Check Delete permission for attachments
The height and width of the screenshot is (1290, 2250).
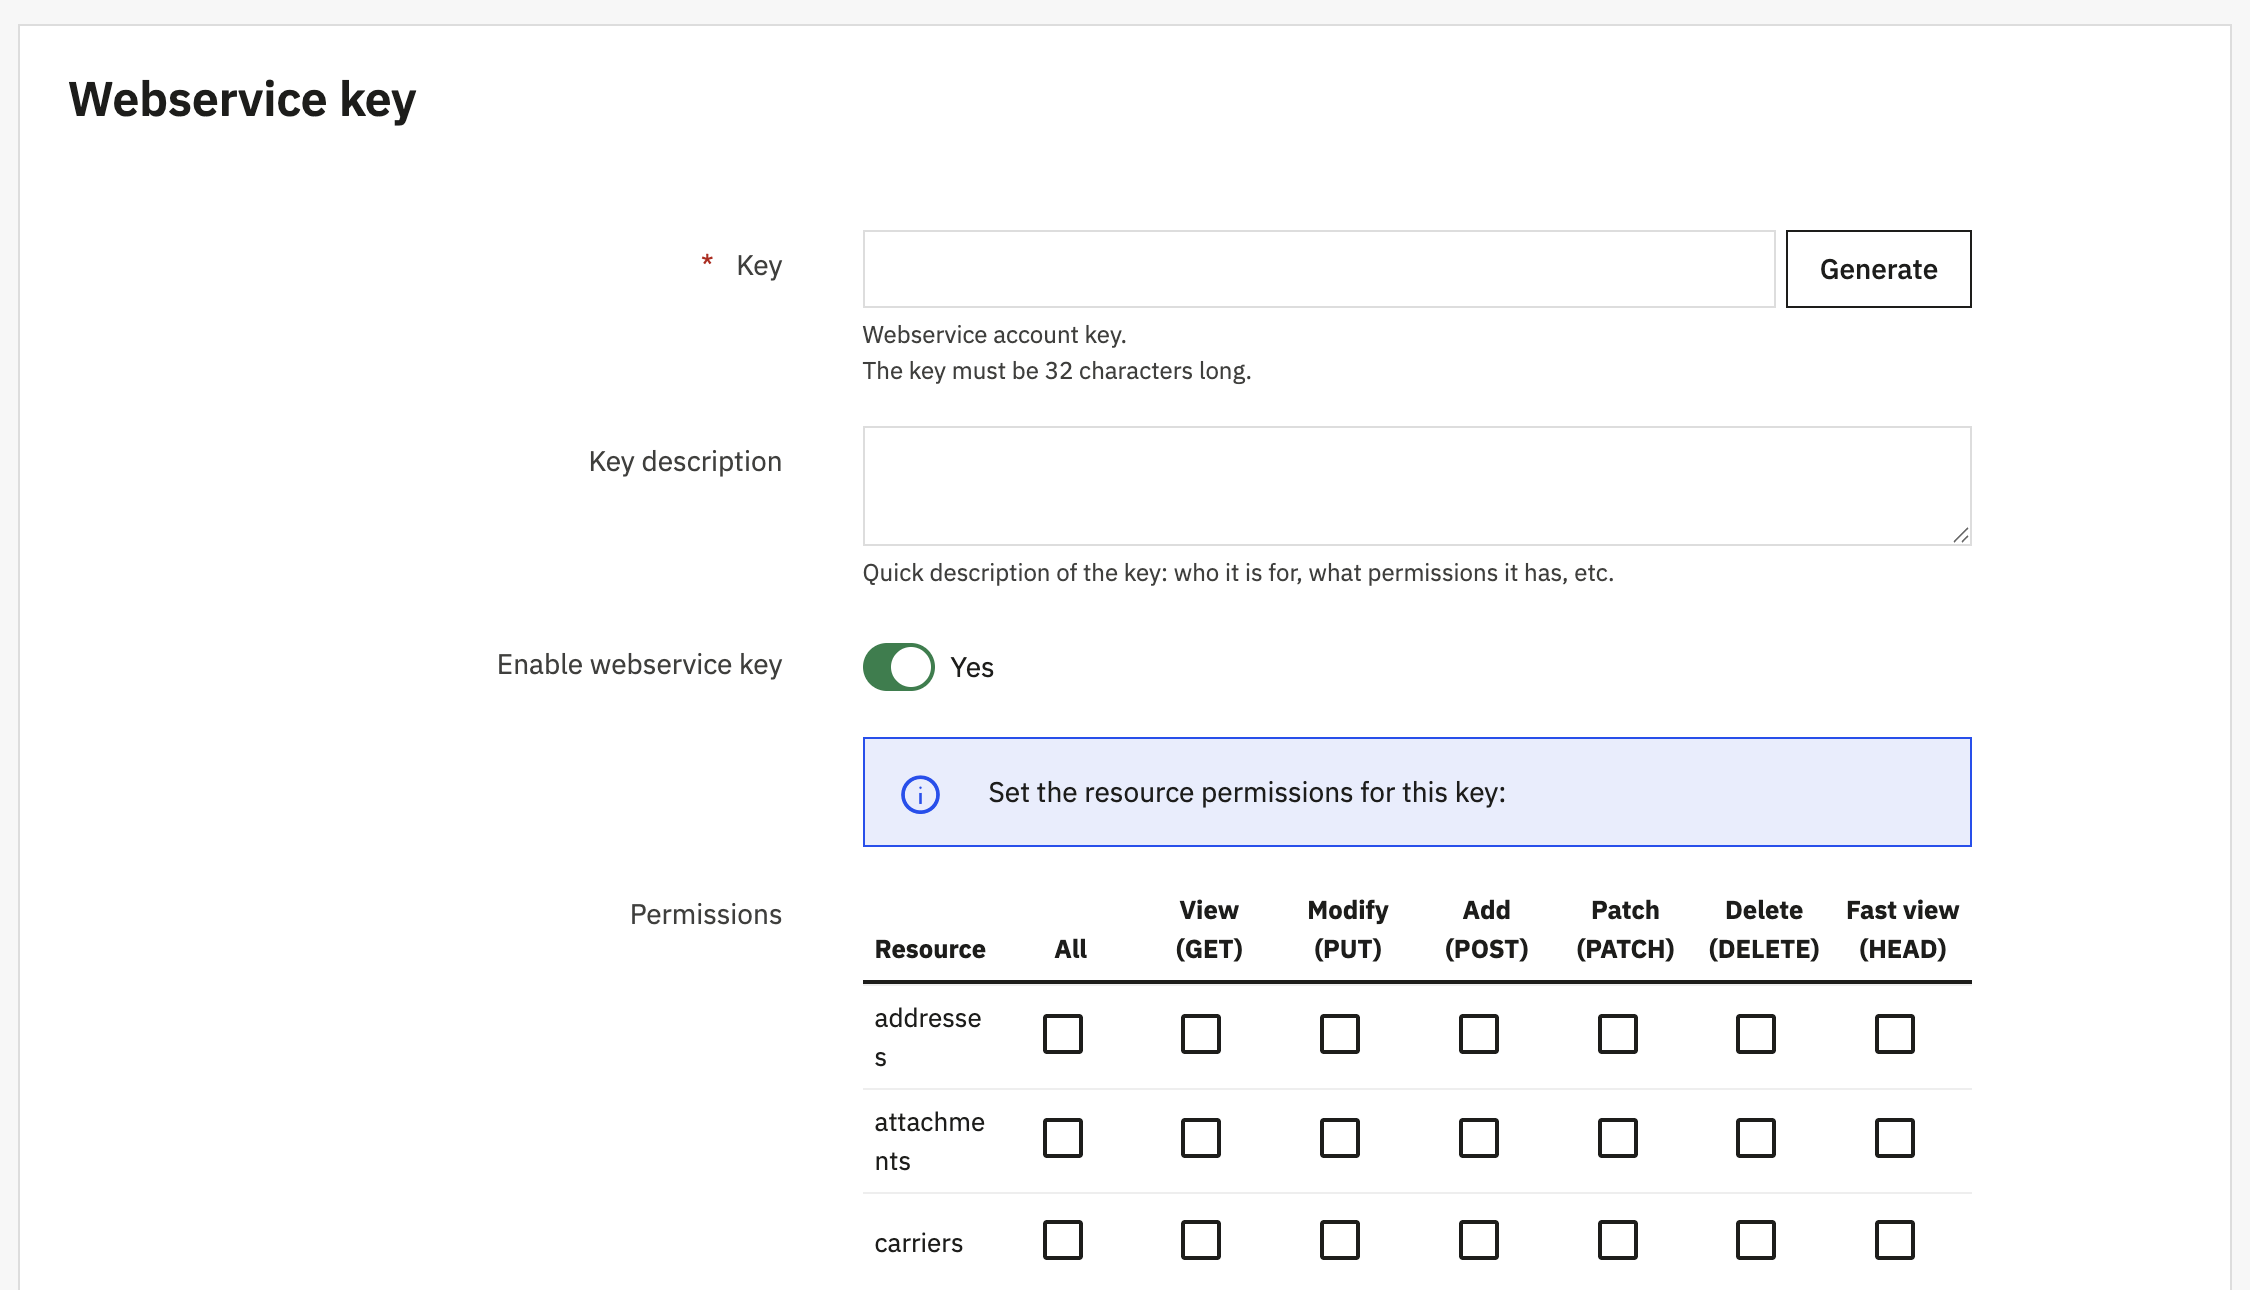coord(1755,1137)
